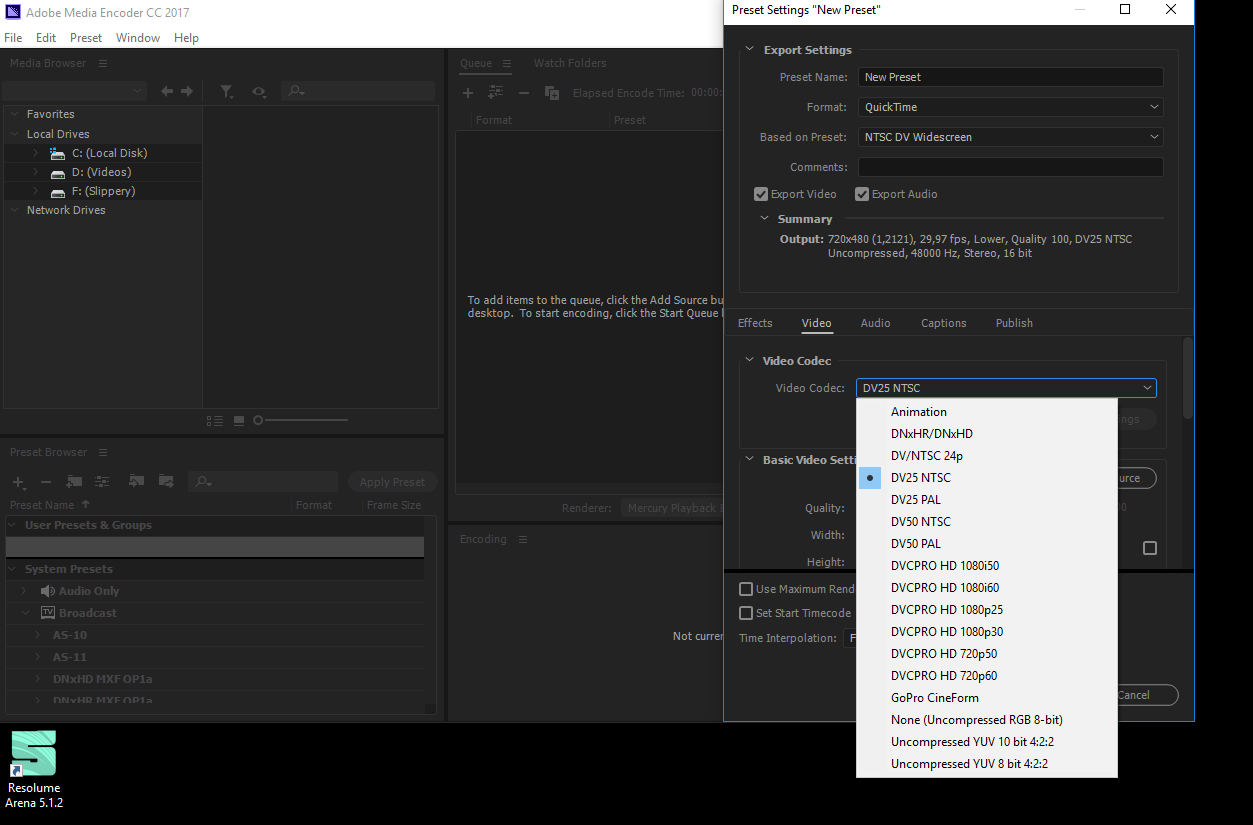This screenshot has width=1253, height=825.
Task: Click the Import Presets icon in Preset Browser
Action: point(136,482)
